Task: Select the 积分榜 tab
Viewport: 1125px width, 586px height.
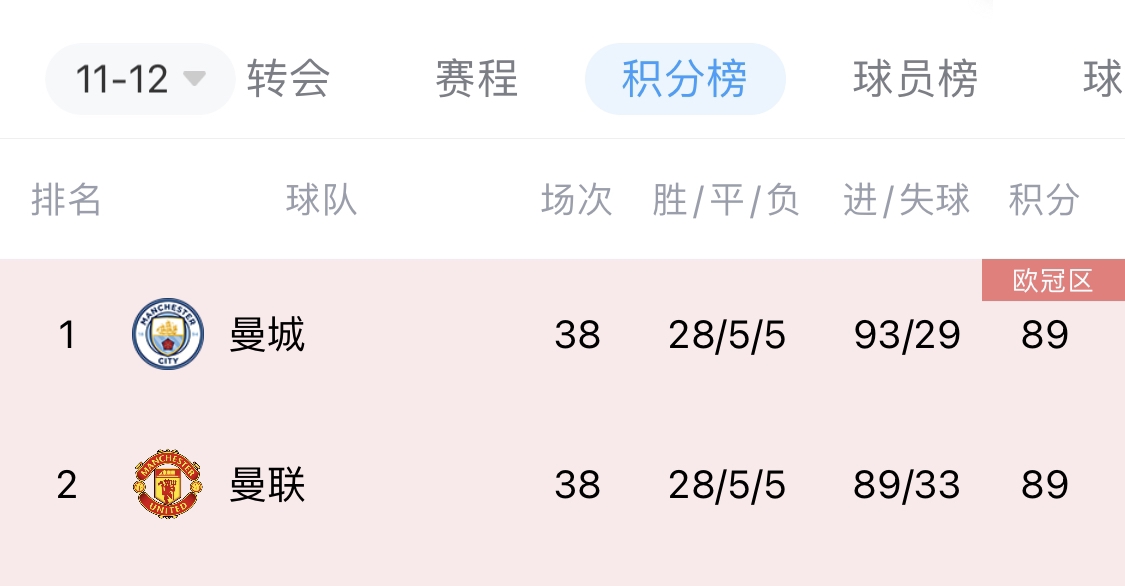Action: [x=685, y=79]
